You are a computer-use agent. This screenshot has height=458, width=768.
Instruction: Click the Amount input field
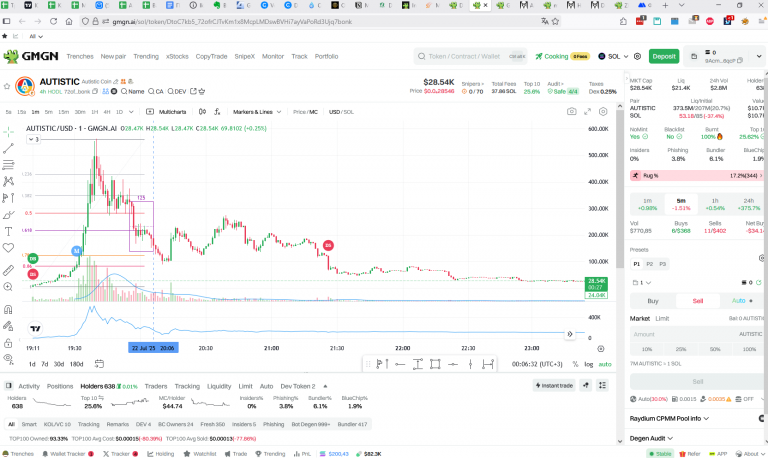pos(697,334)
